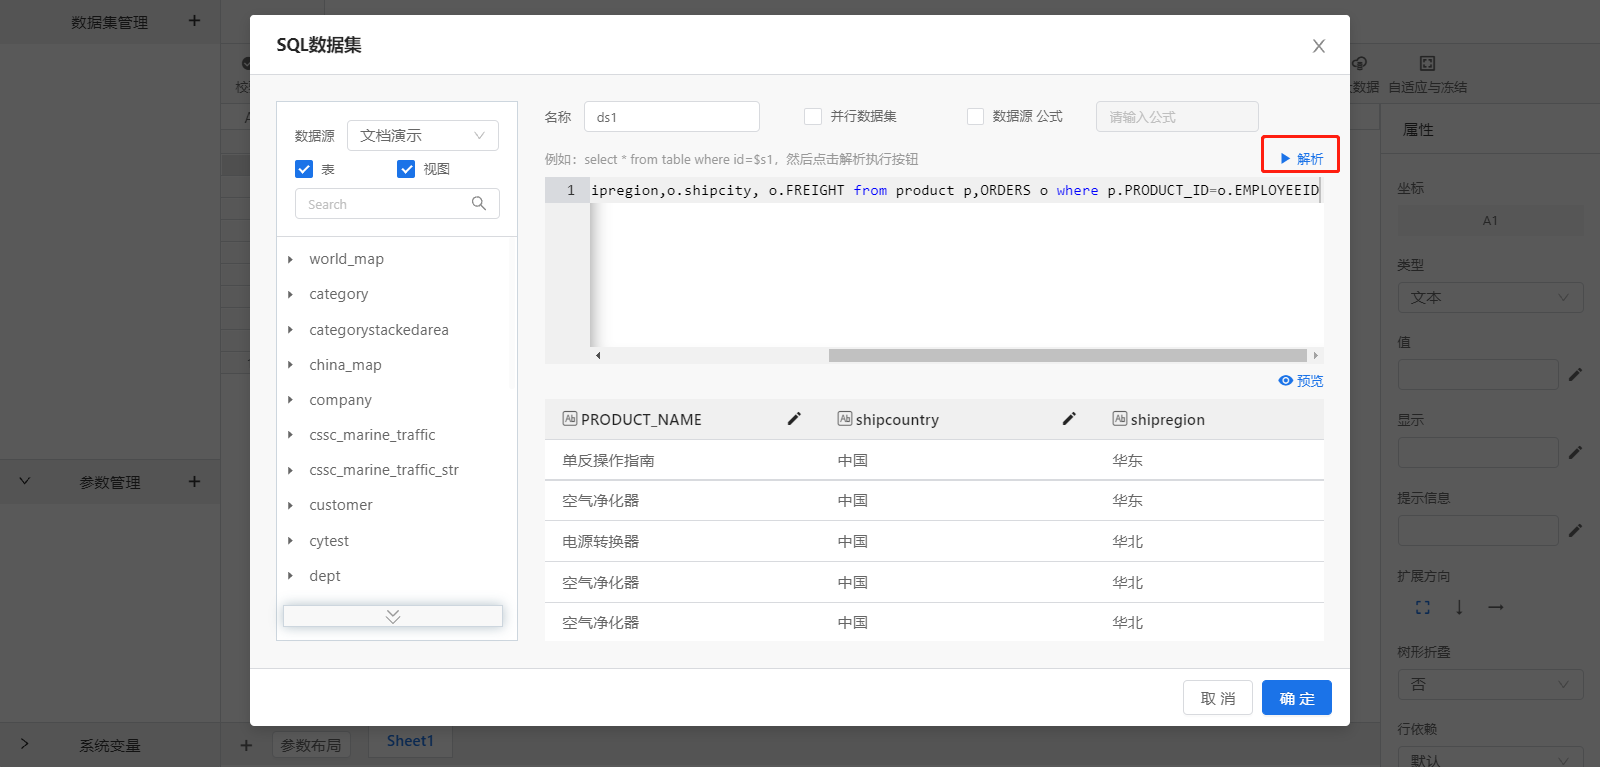Expand the customer table node
Screen dimensions: 1600x767
click(x=290, y=505)
